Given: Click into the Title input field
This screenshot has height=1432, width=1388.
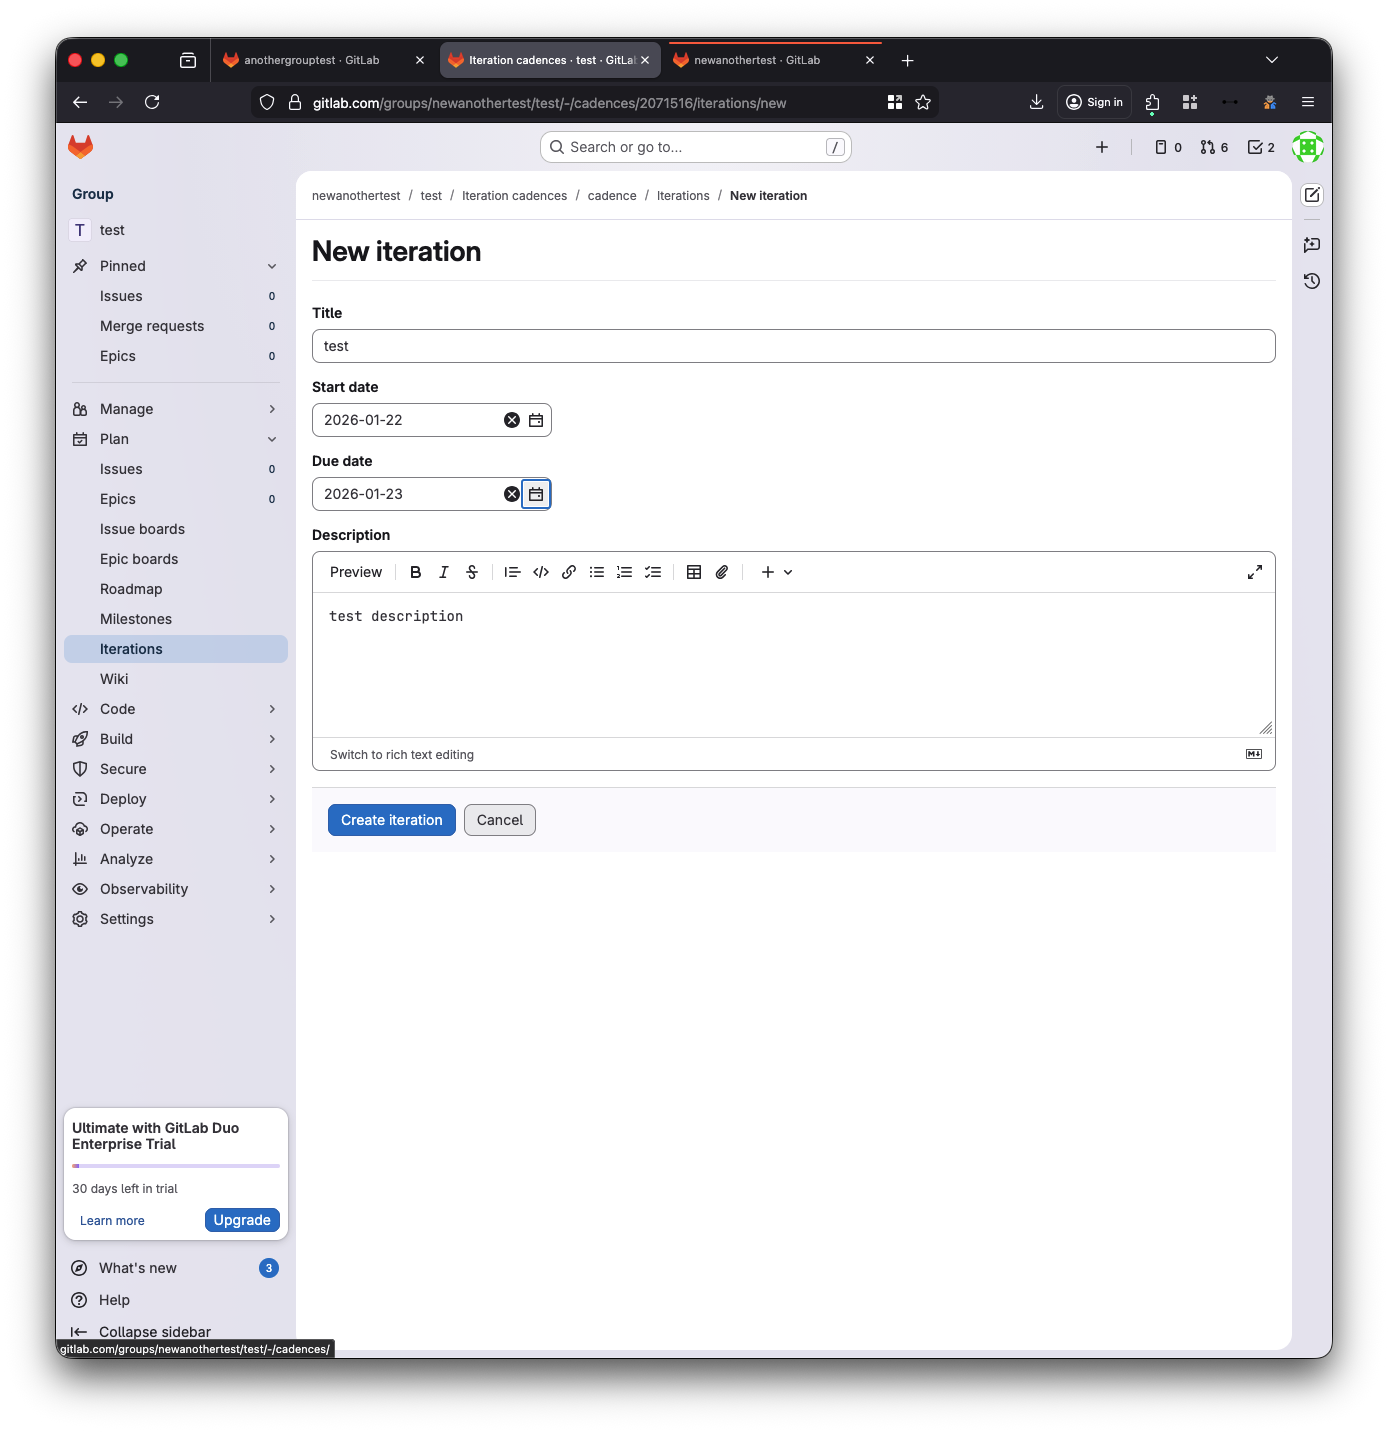Looking at the screenshot, I should click(x=793, y=346).
